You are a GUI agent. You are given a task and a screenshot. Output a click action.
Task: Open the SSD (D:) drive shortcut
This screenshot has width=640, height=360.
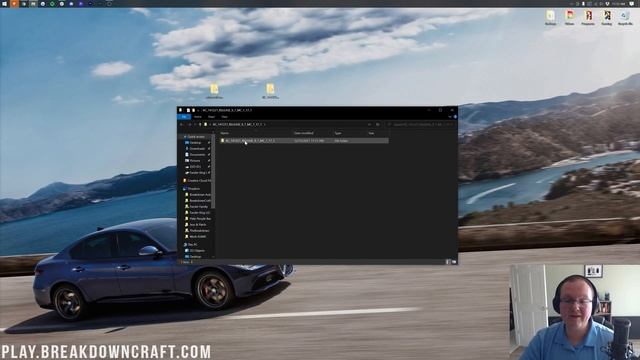[195, 167]
